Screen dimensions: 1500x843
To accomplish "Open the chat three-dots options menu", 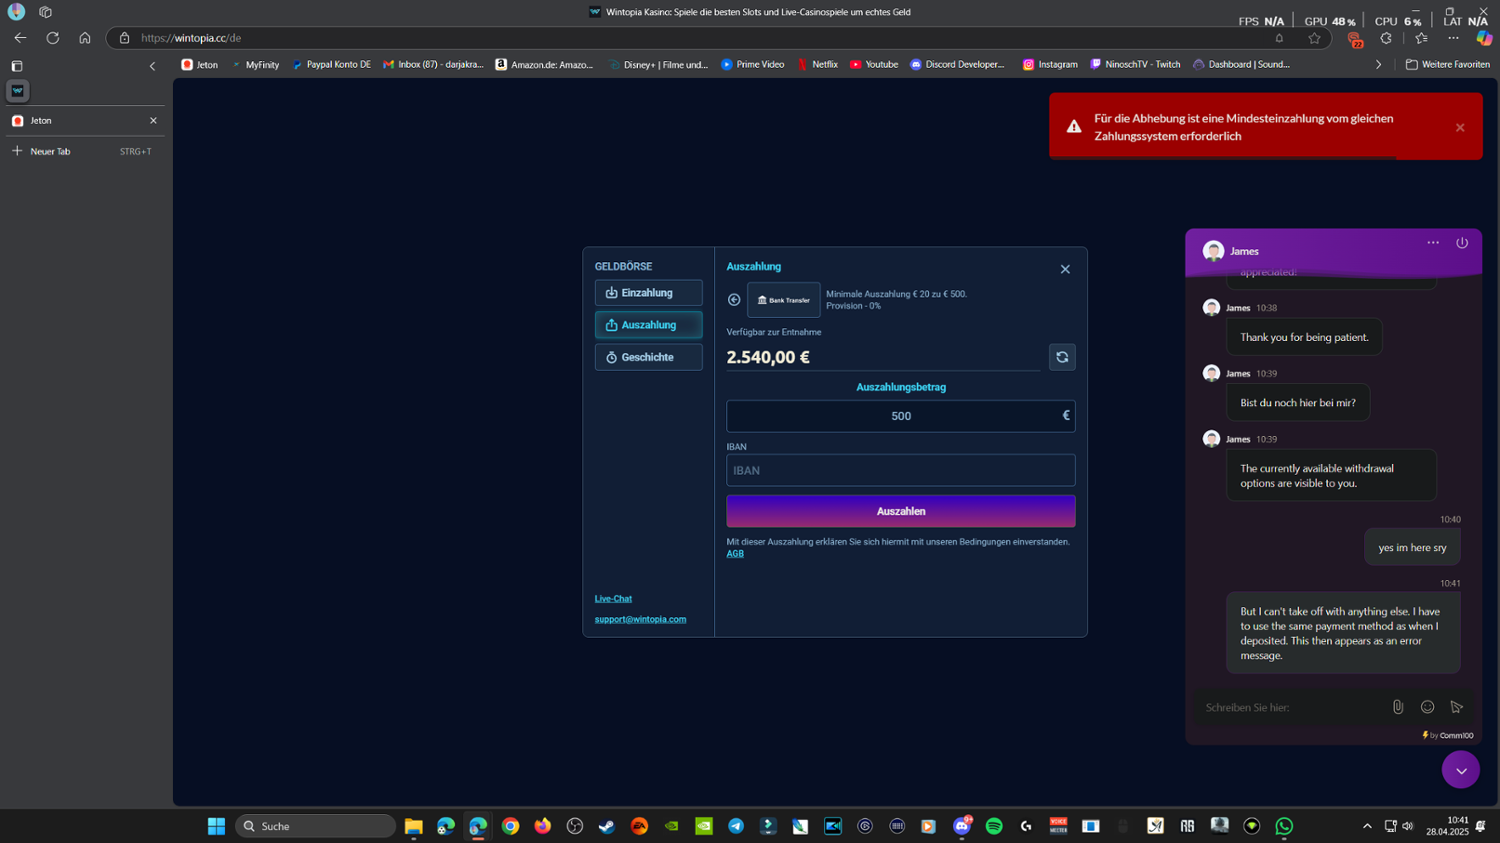I will 1433,243.
